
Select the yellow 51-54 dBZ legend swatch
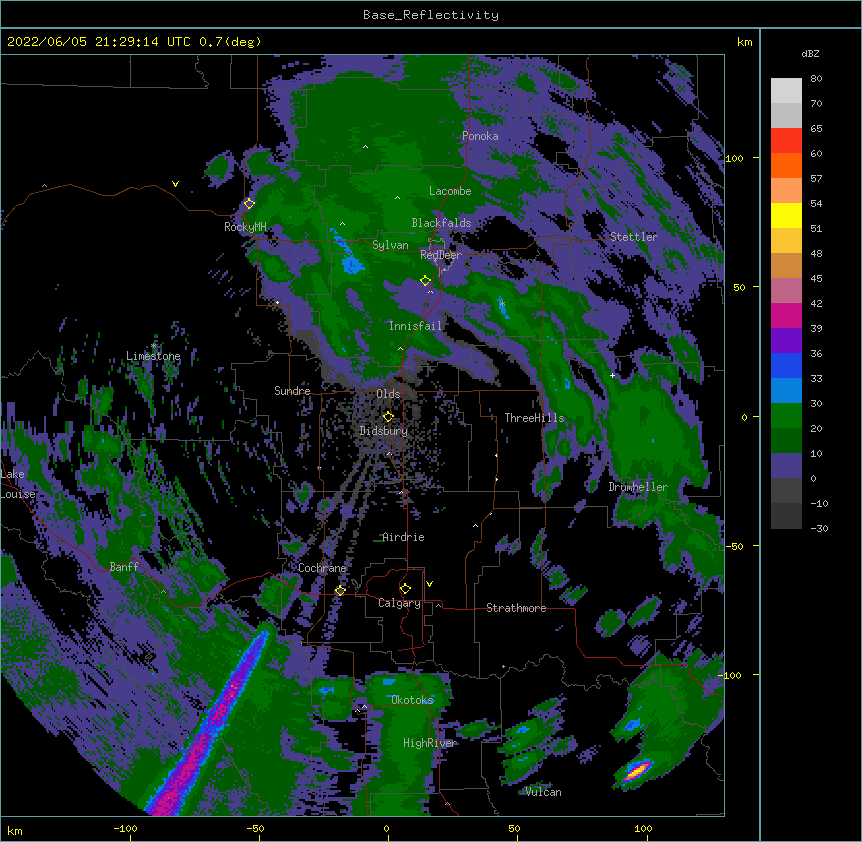pyautogui.click(x=786, y=216)
